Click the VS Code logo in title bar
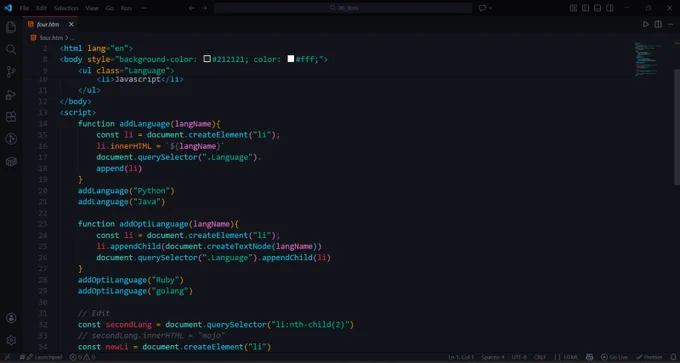Screen dimensions: 680x363 pyautogui.click(x=8, y=8)
